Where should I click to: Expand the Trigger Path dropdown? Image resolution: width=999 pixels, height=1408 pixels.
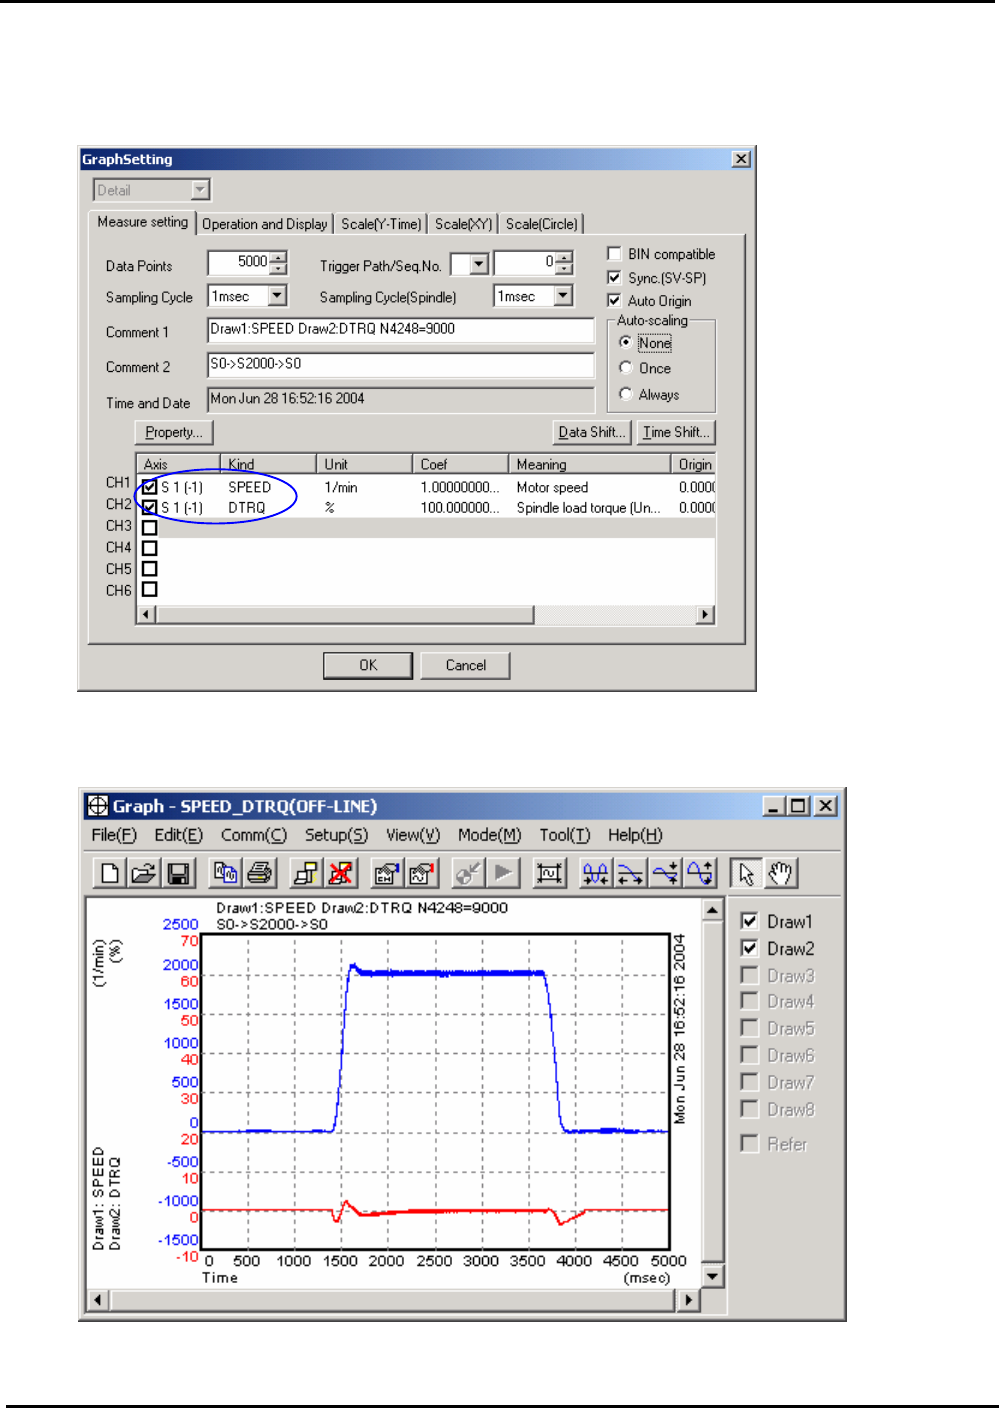(x=479, y=264)
